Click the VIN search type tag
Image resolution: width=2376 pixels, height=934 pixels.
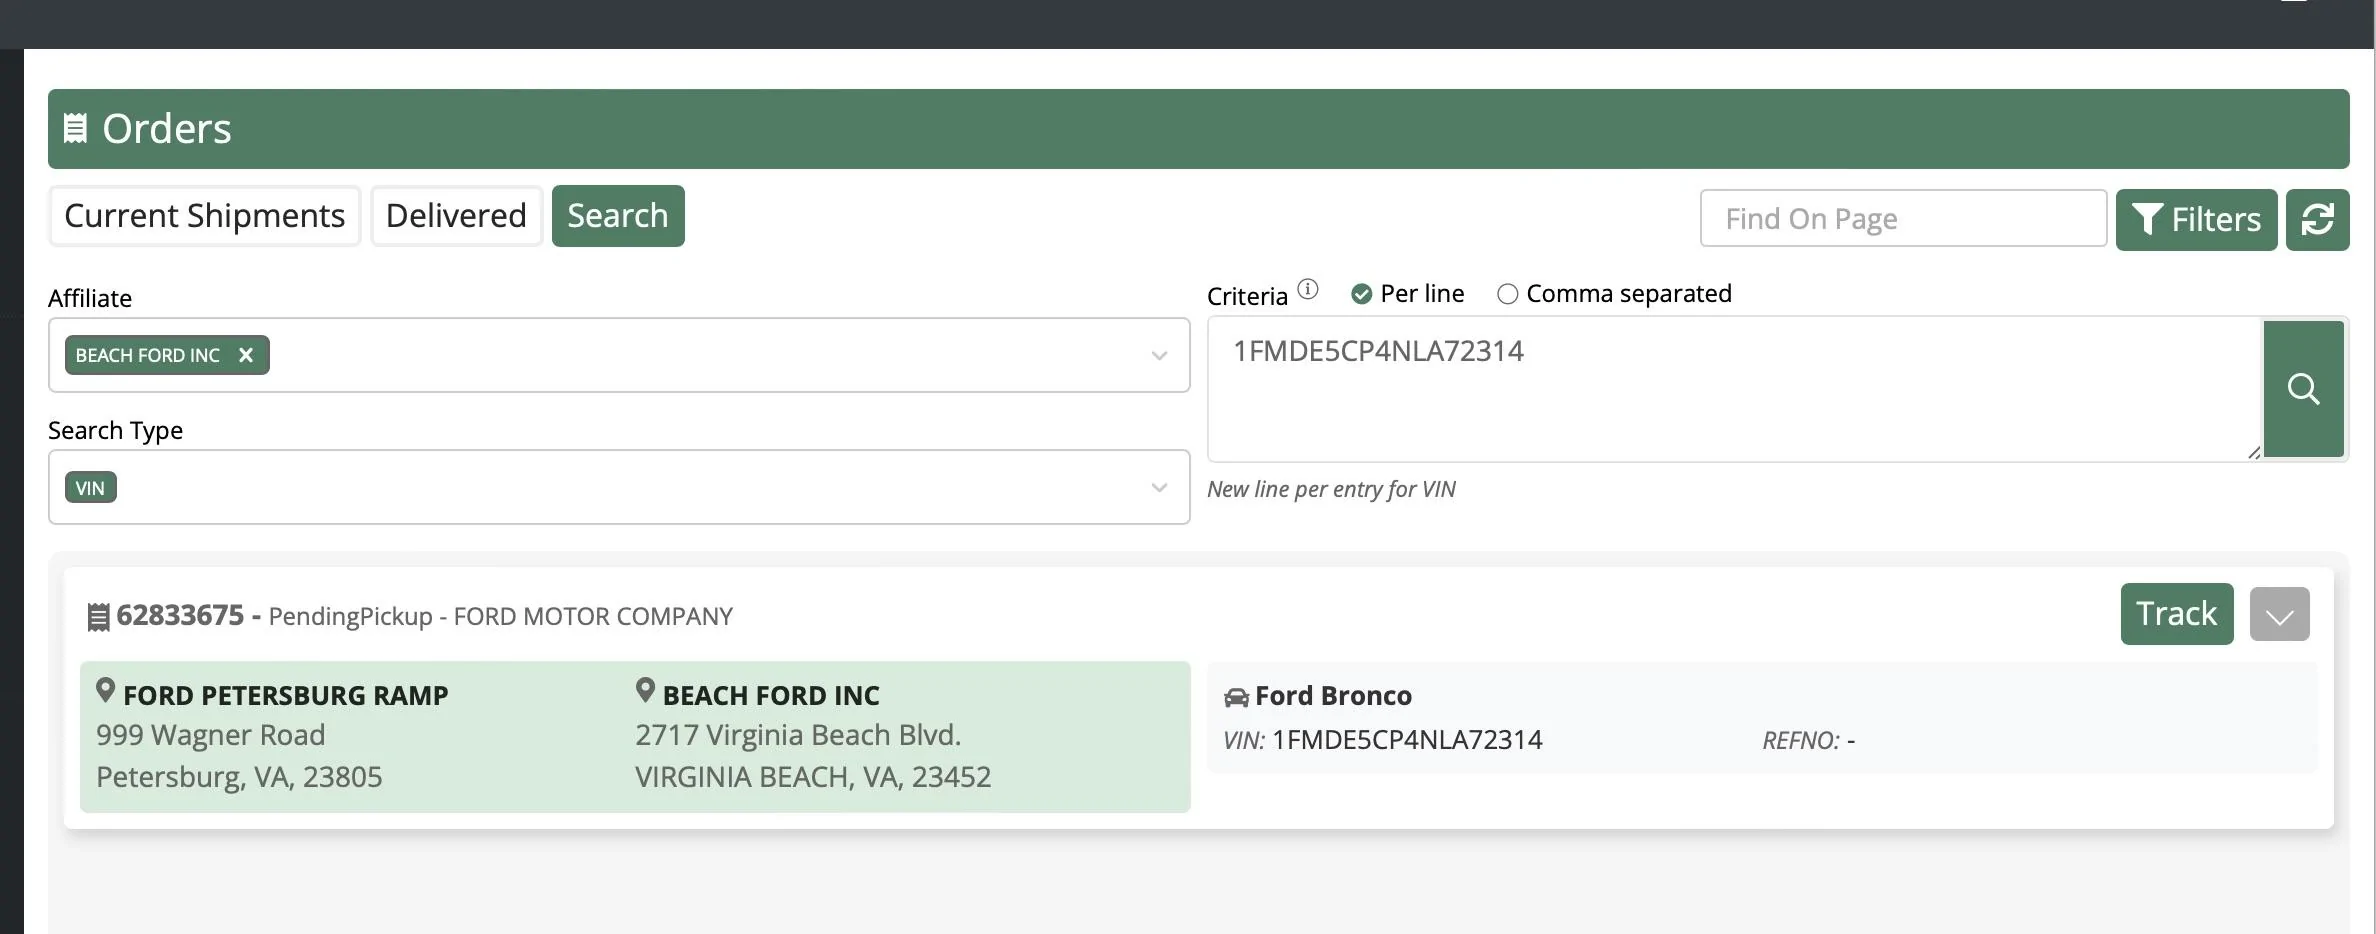[x=90, y=488]
